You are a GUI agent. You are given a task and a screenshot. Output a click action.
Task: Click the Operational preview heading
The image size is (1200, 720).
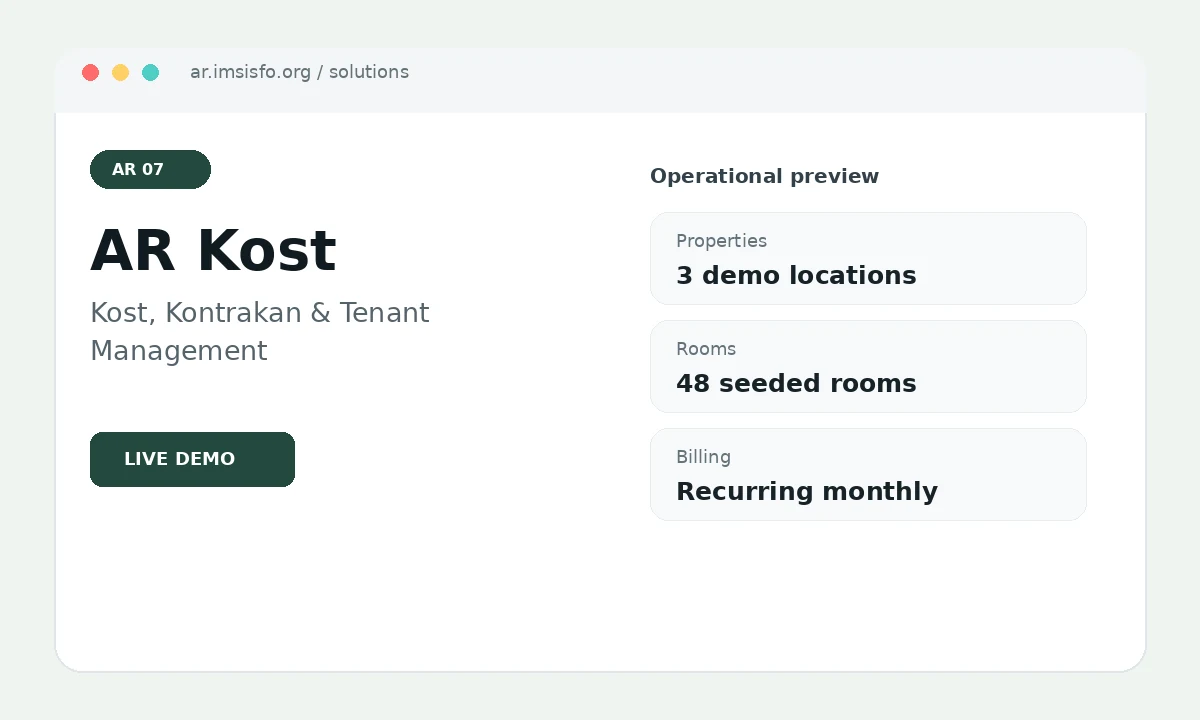click(x=764, y=176)
